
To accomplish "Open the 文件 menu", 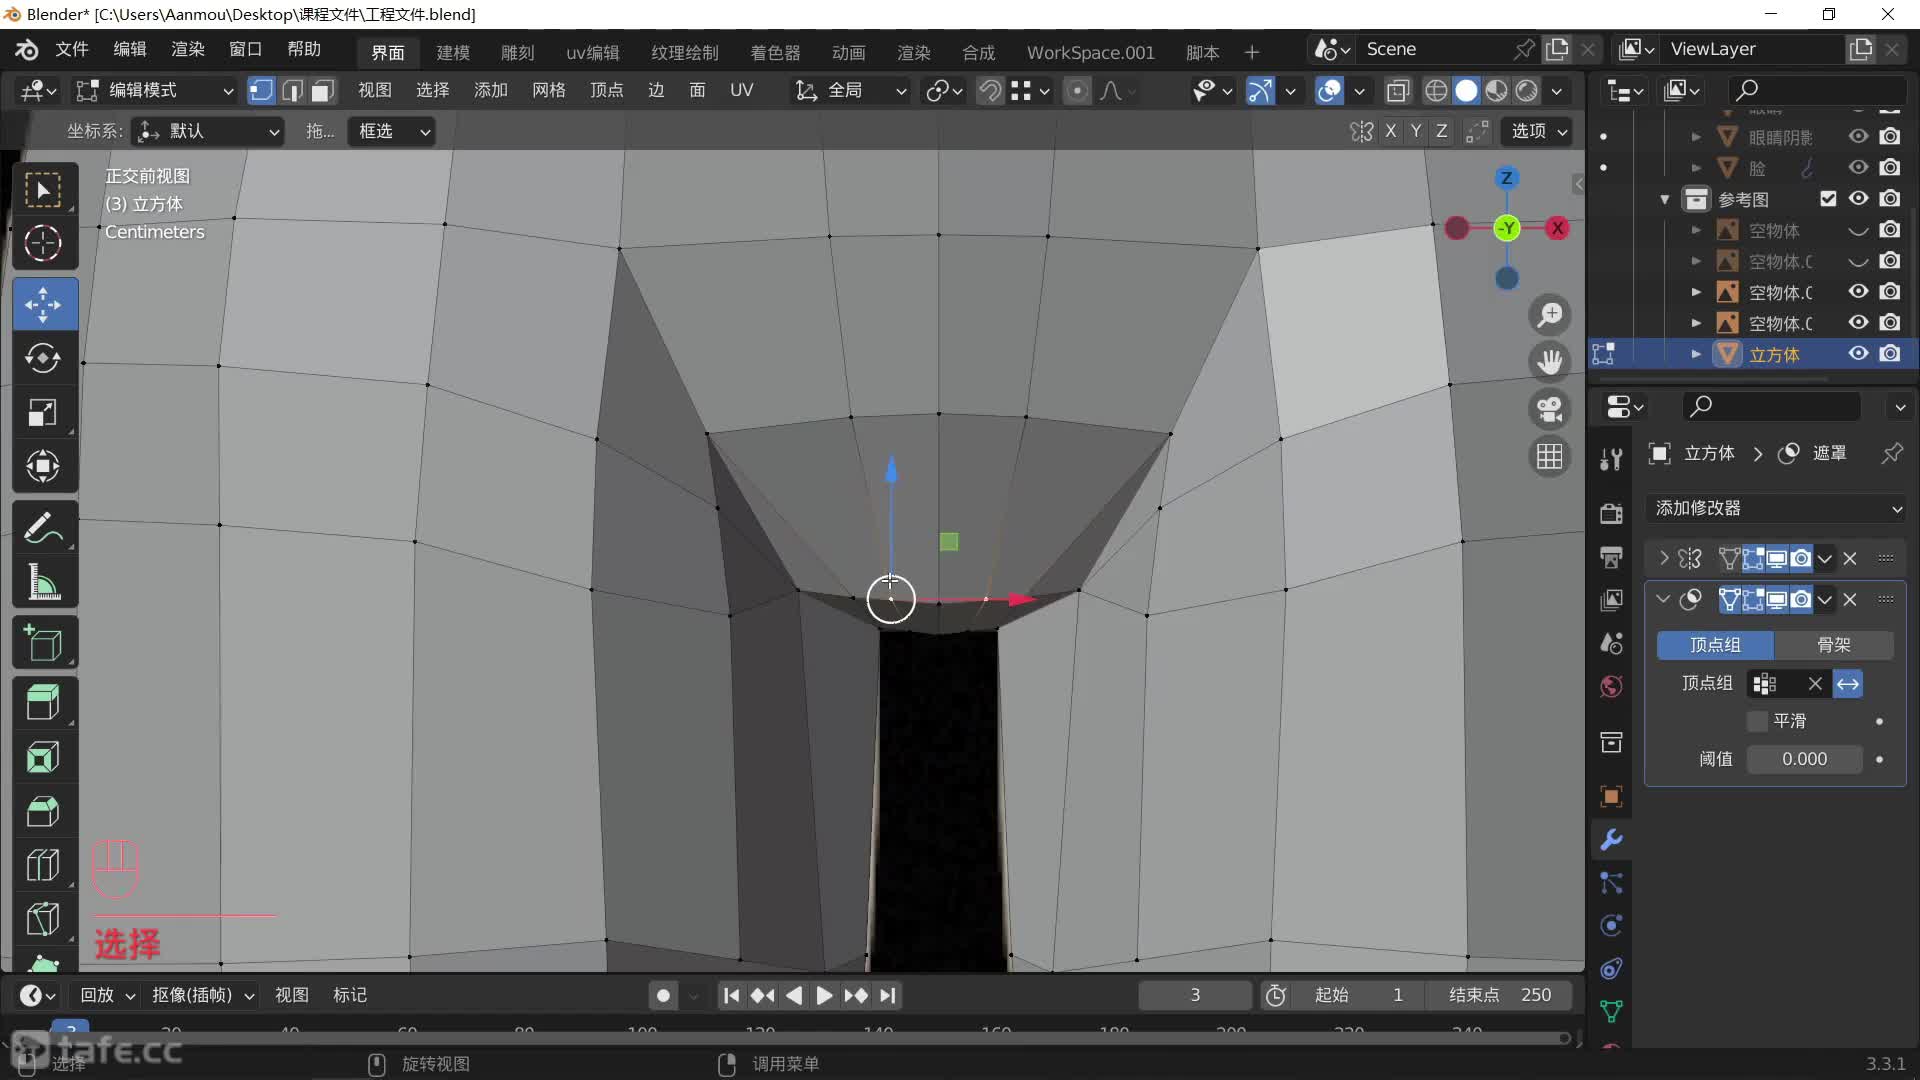I will tap(72, 50).
